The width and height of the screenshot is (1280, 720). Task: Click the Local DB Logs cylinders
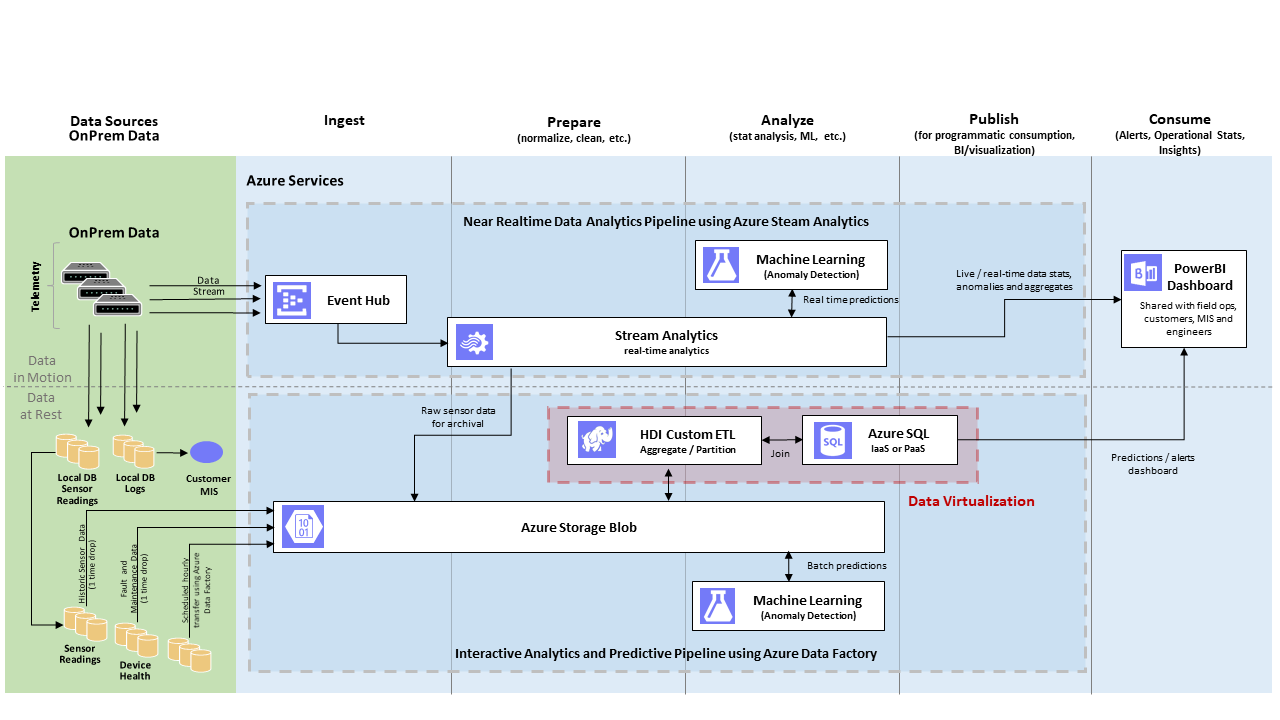pyautogui.click(x=134, y=451)
